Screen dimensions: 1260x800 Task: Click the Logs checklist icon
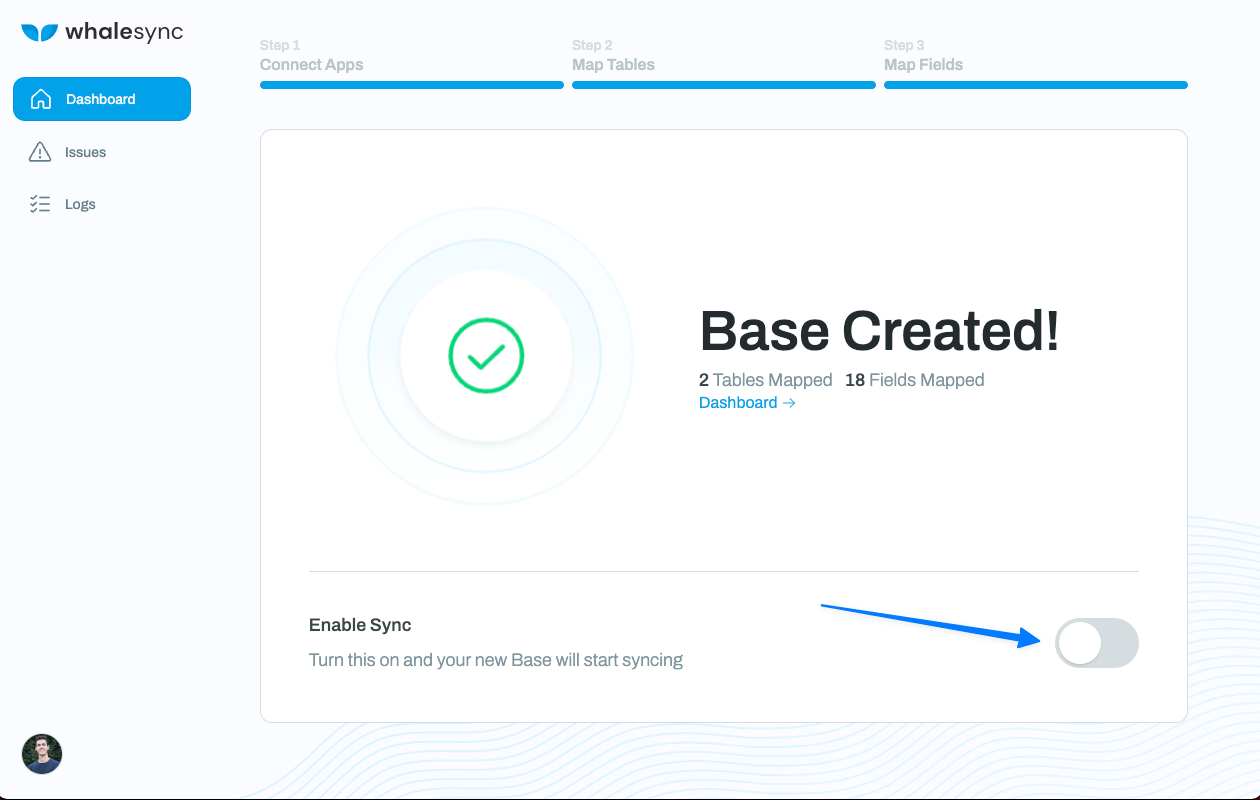click(x=40, y=204)
